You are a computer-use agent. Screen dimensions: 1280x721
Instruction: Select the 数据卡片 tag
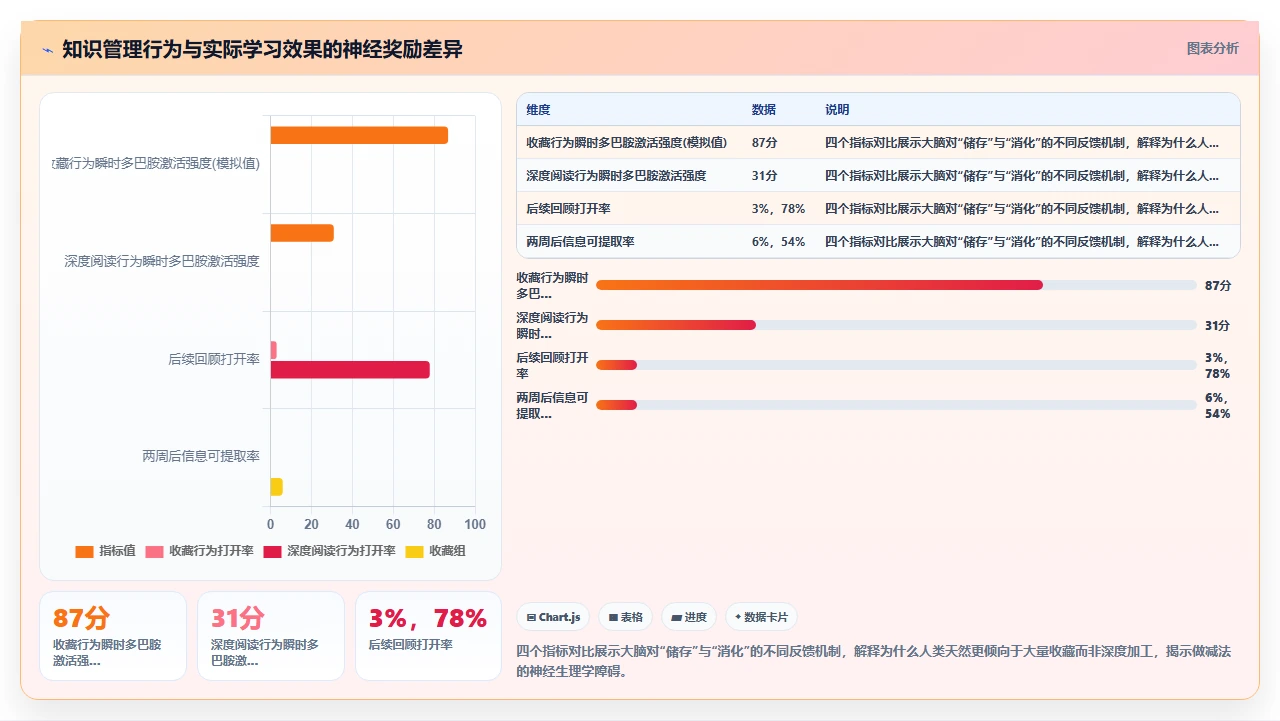[x=761, y=617]
